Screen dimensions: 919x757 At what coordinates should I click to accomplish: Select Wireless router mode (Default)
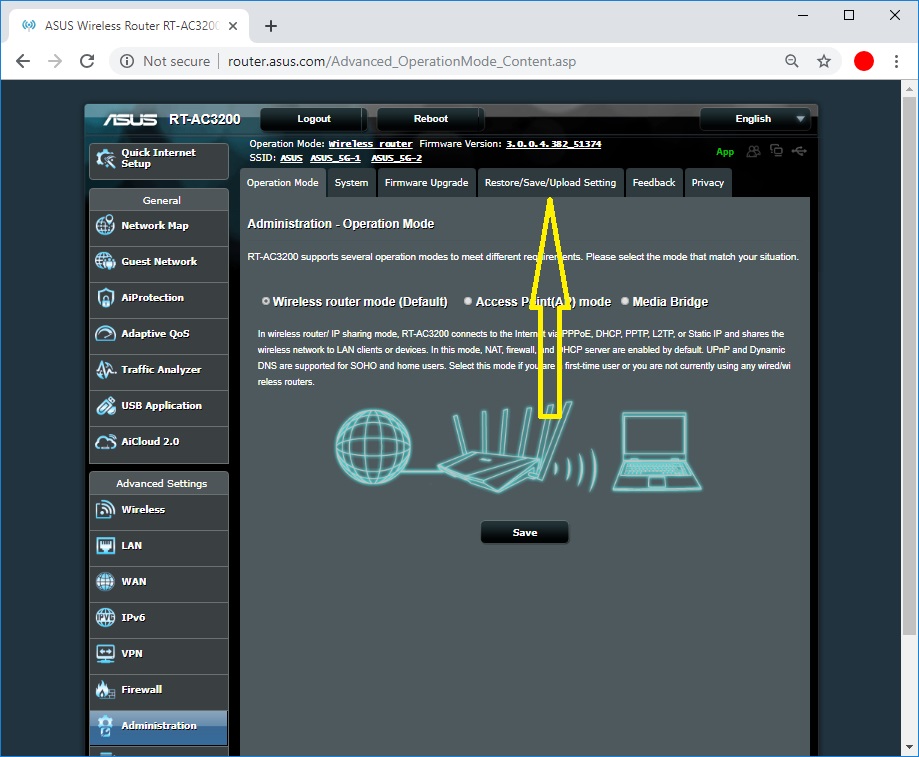tap(266, 301)
